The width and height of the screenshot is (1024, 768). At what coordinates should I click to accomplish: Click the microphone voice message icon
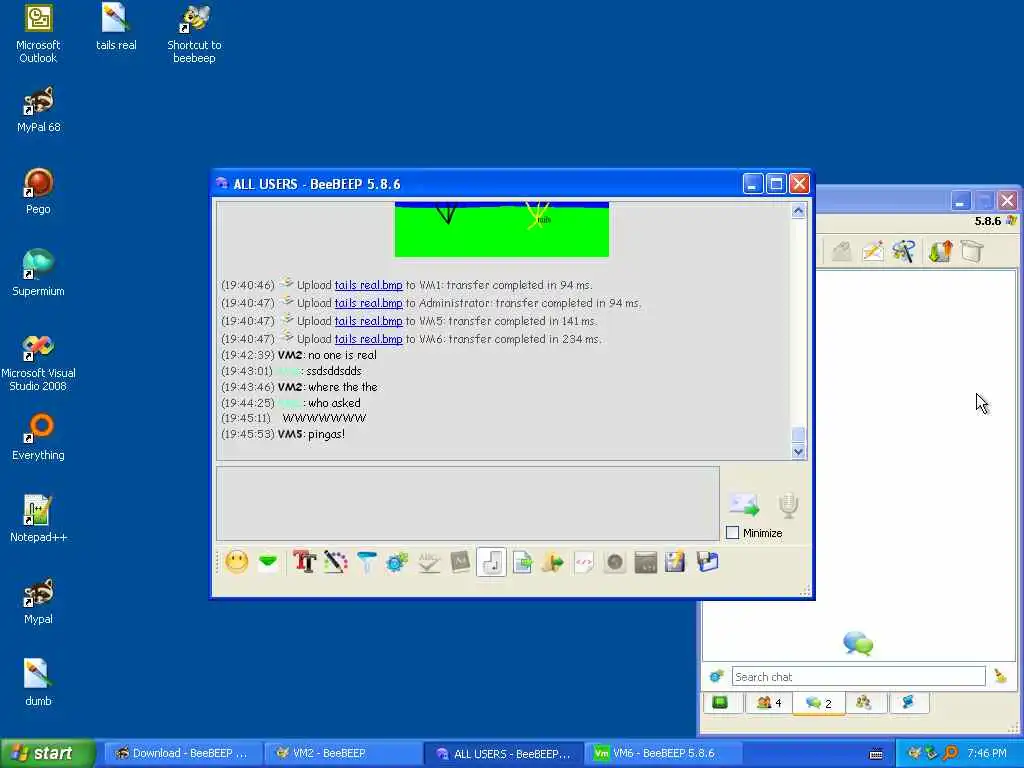(x=789, y=505)
